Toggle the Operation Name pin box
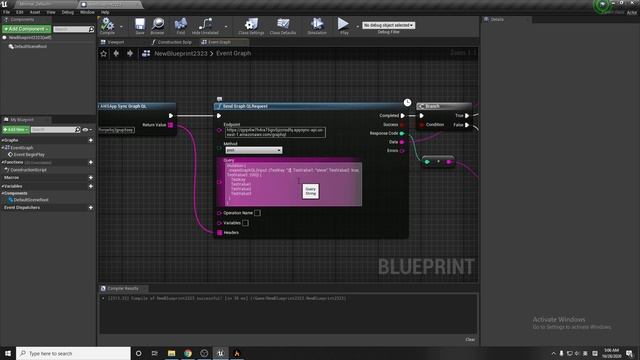 click(x=257, y=213)
